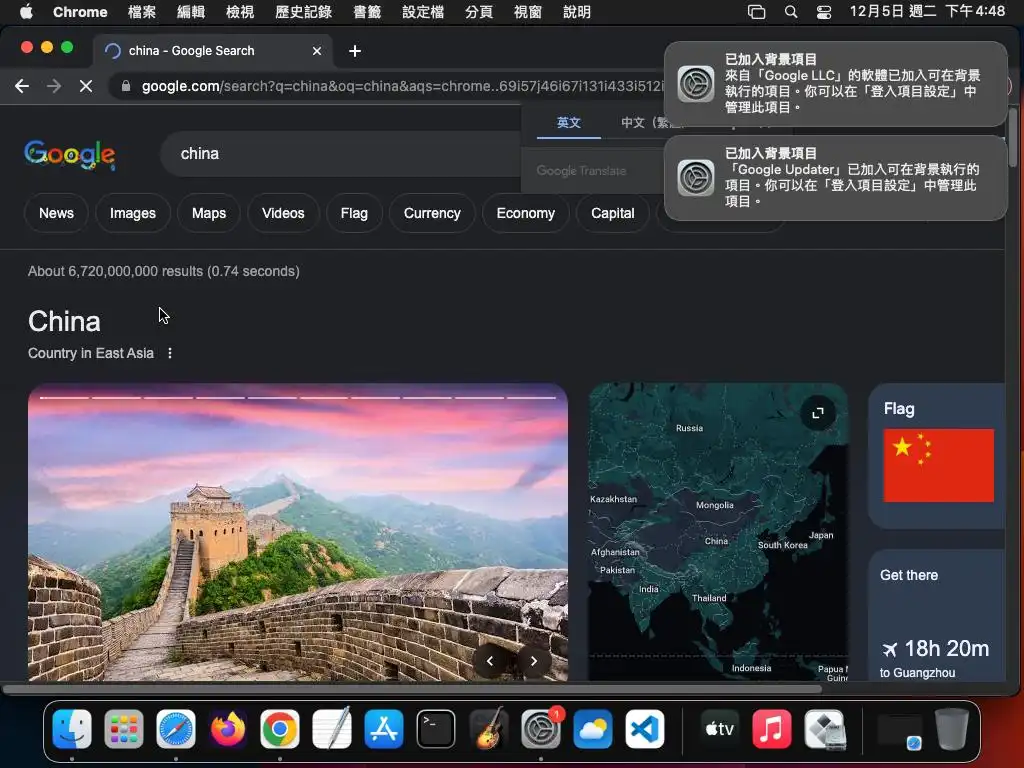This screenshot has width=1024, height=768.
Task: Open the Weather app in dock
Action: 592,729
